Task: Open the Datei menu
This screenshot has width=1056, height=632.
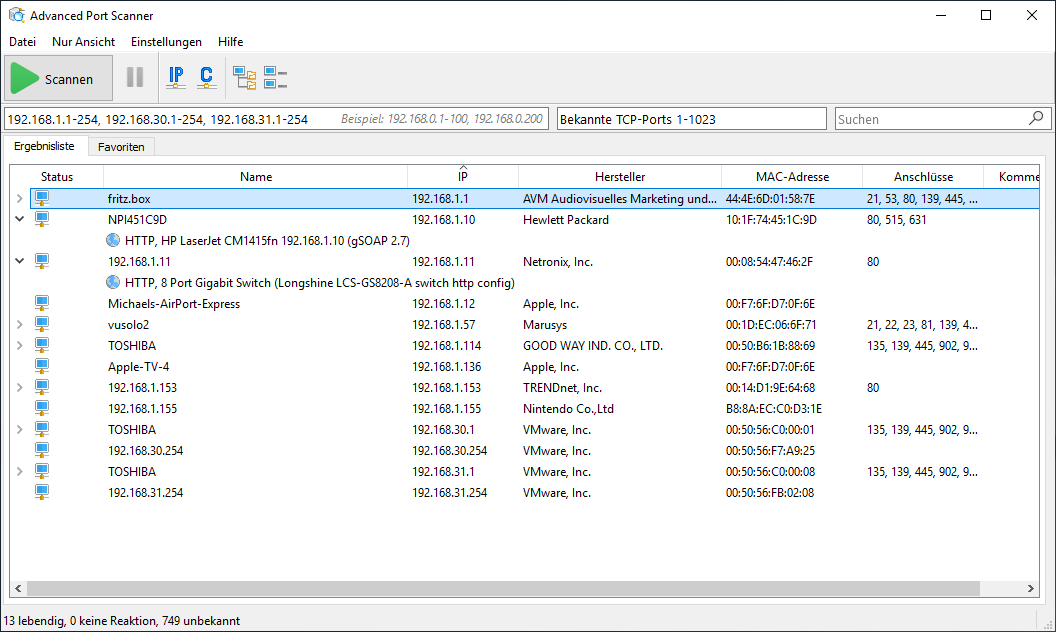Action: click(22, 42)
